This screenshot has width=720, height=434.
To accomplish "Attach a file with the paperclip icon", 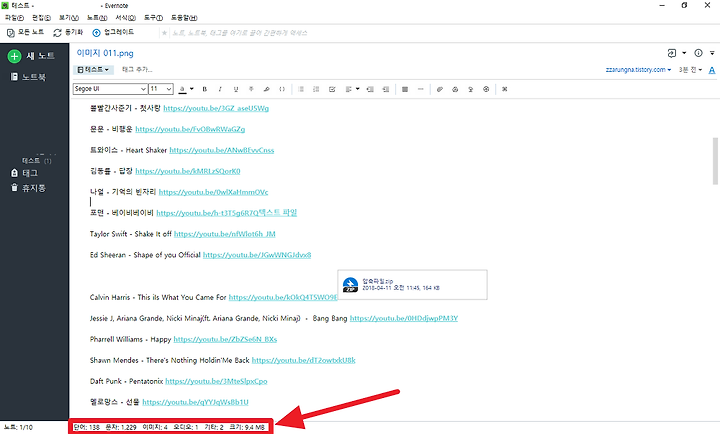I will (x=439, y=89).
